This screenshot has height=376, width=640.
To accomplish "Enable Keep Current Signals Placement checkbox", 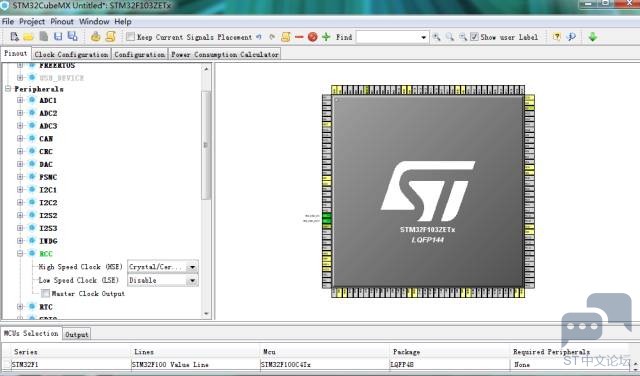I will point(130,37).
